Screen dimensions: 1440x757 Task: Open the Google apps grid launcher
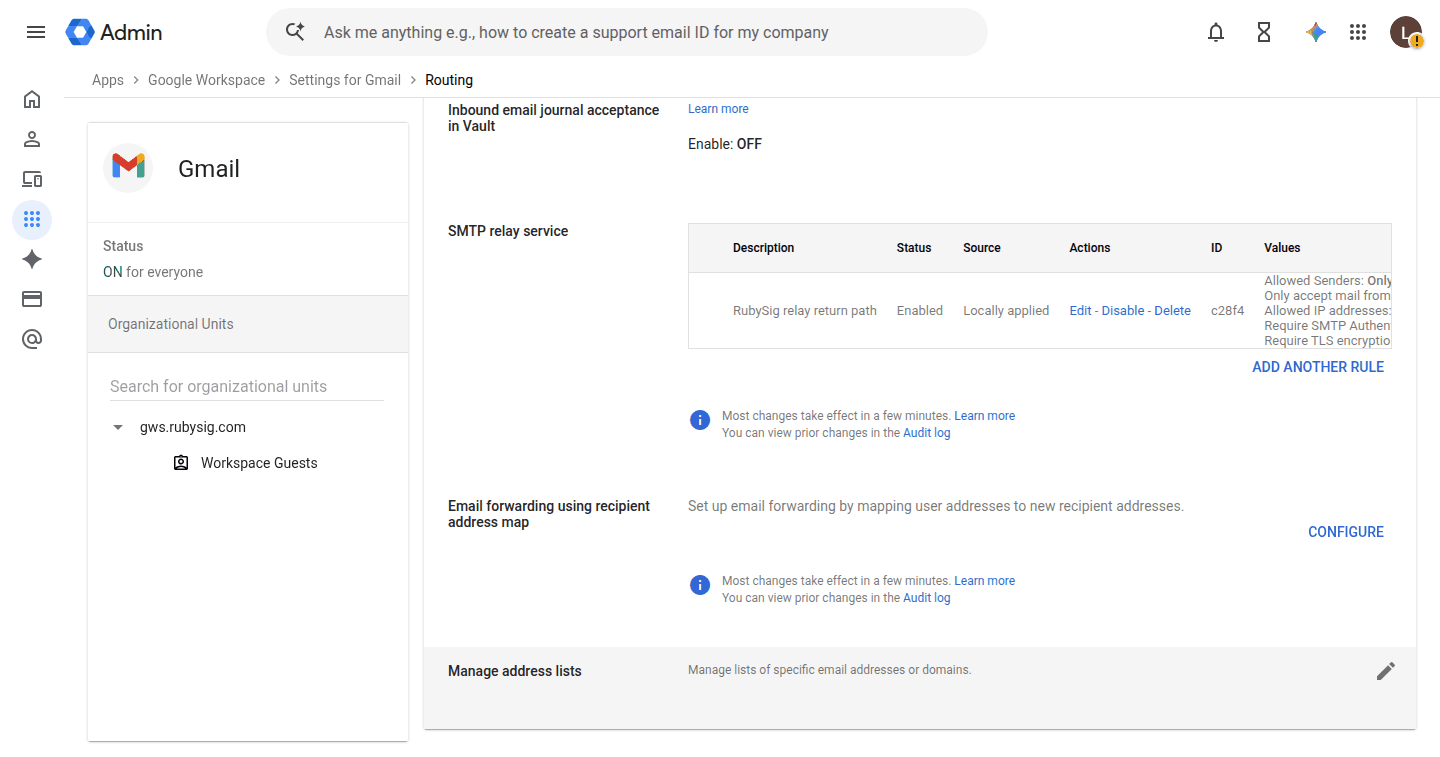coord(1358,32)
